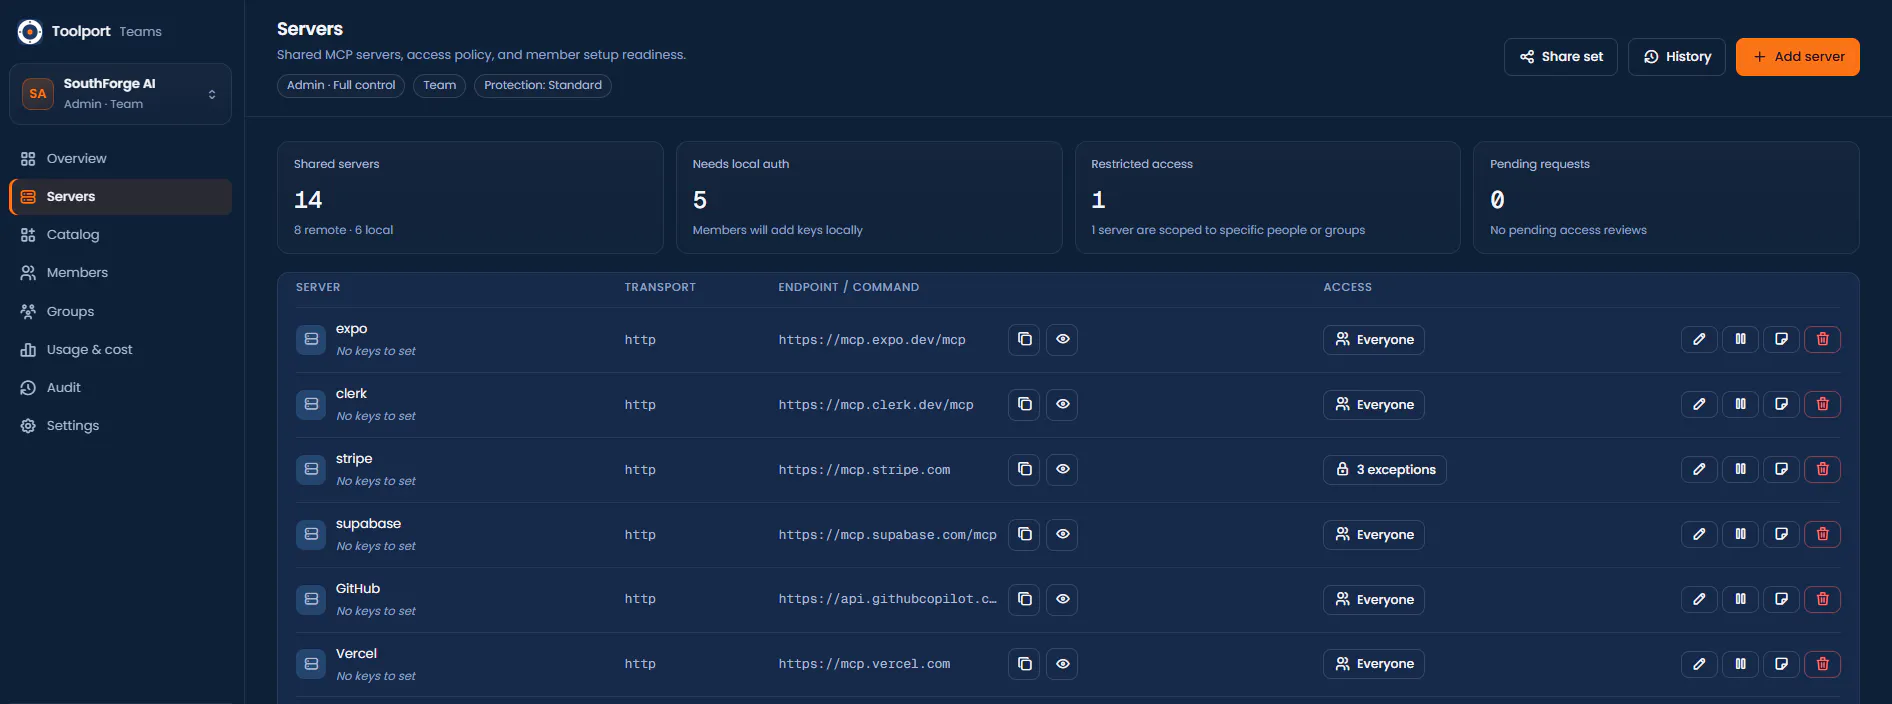Copy the Vercel endpoint URL
The height and width of the screenshot is (704, 1892).
click(x=1024, y=664)
